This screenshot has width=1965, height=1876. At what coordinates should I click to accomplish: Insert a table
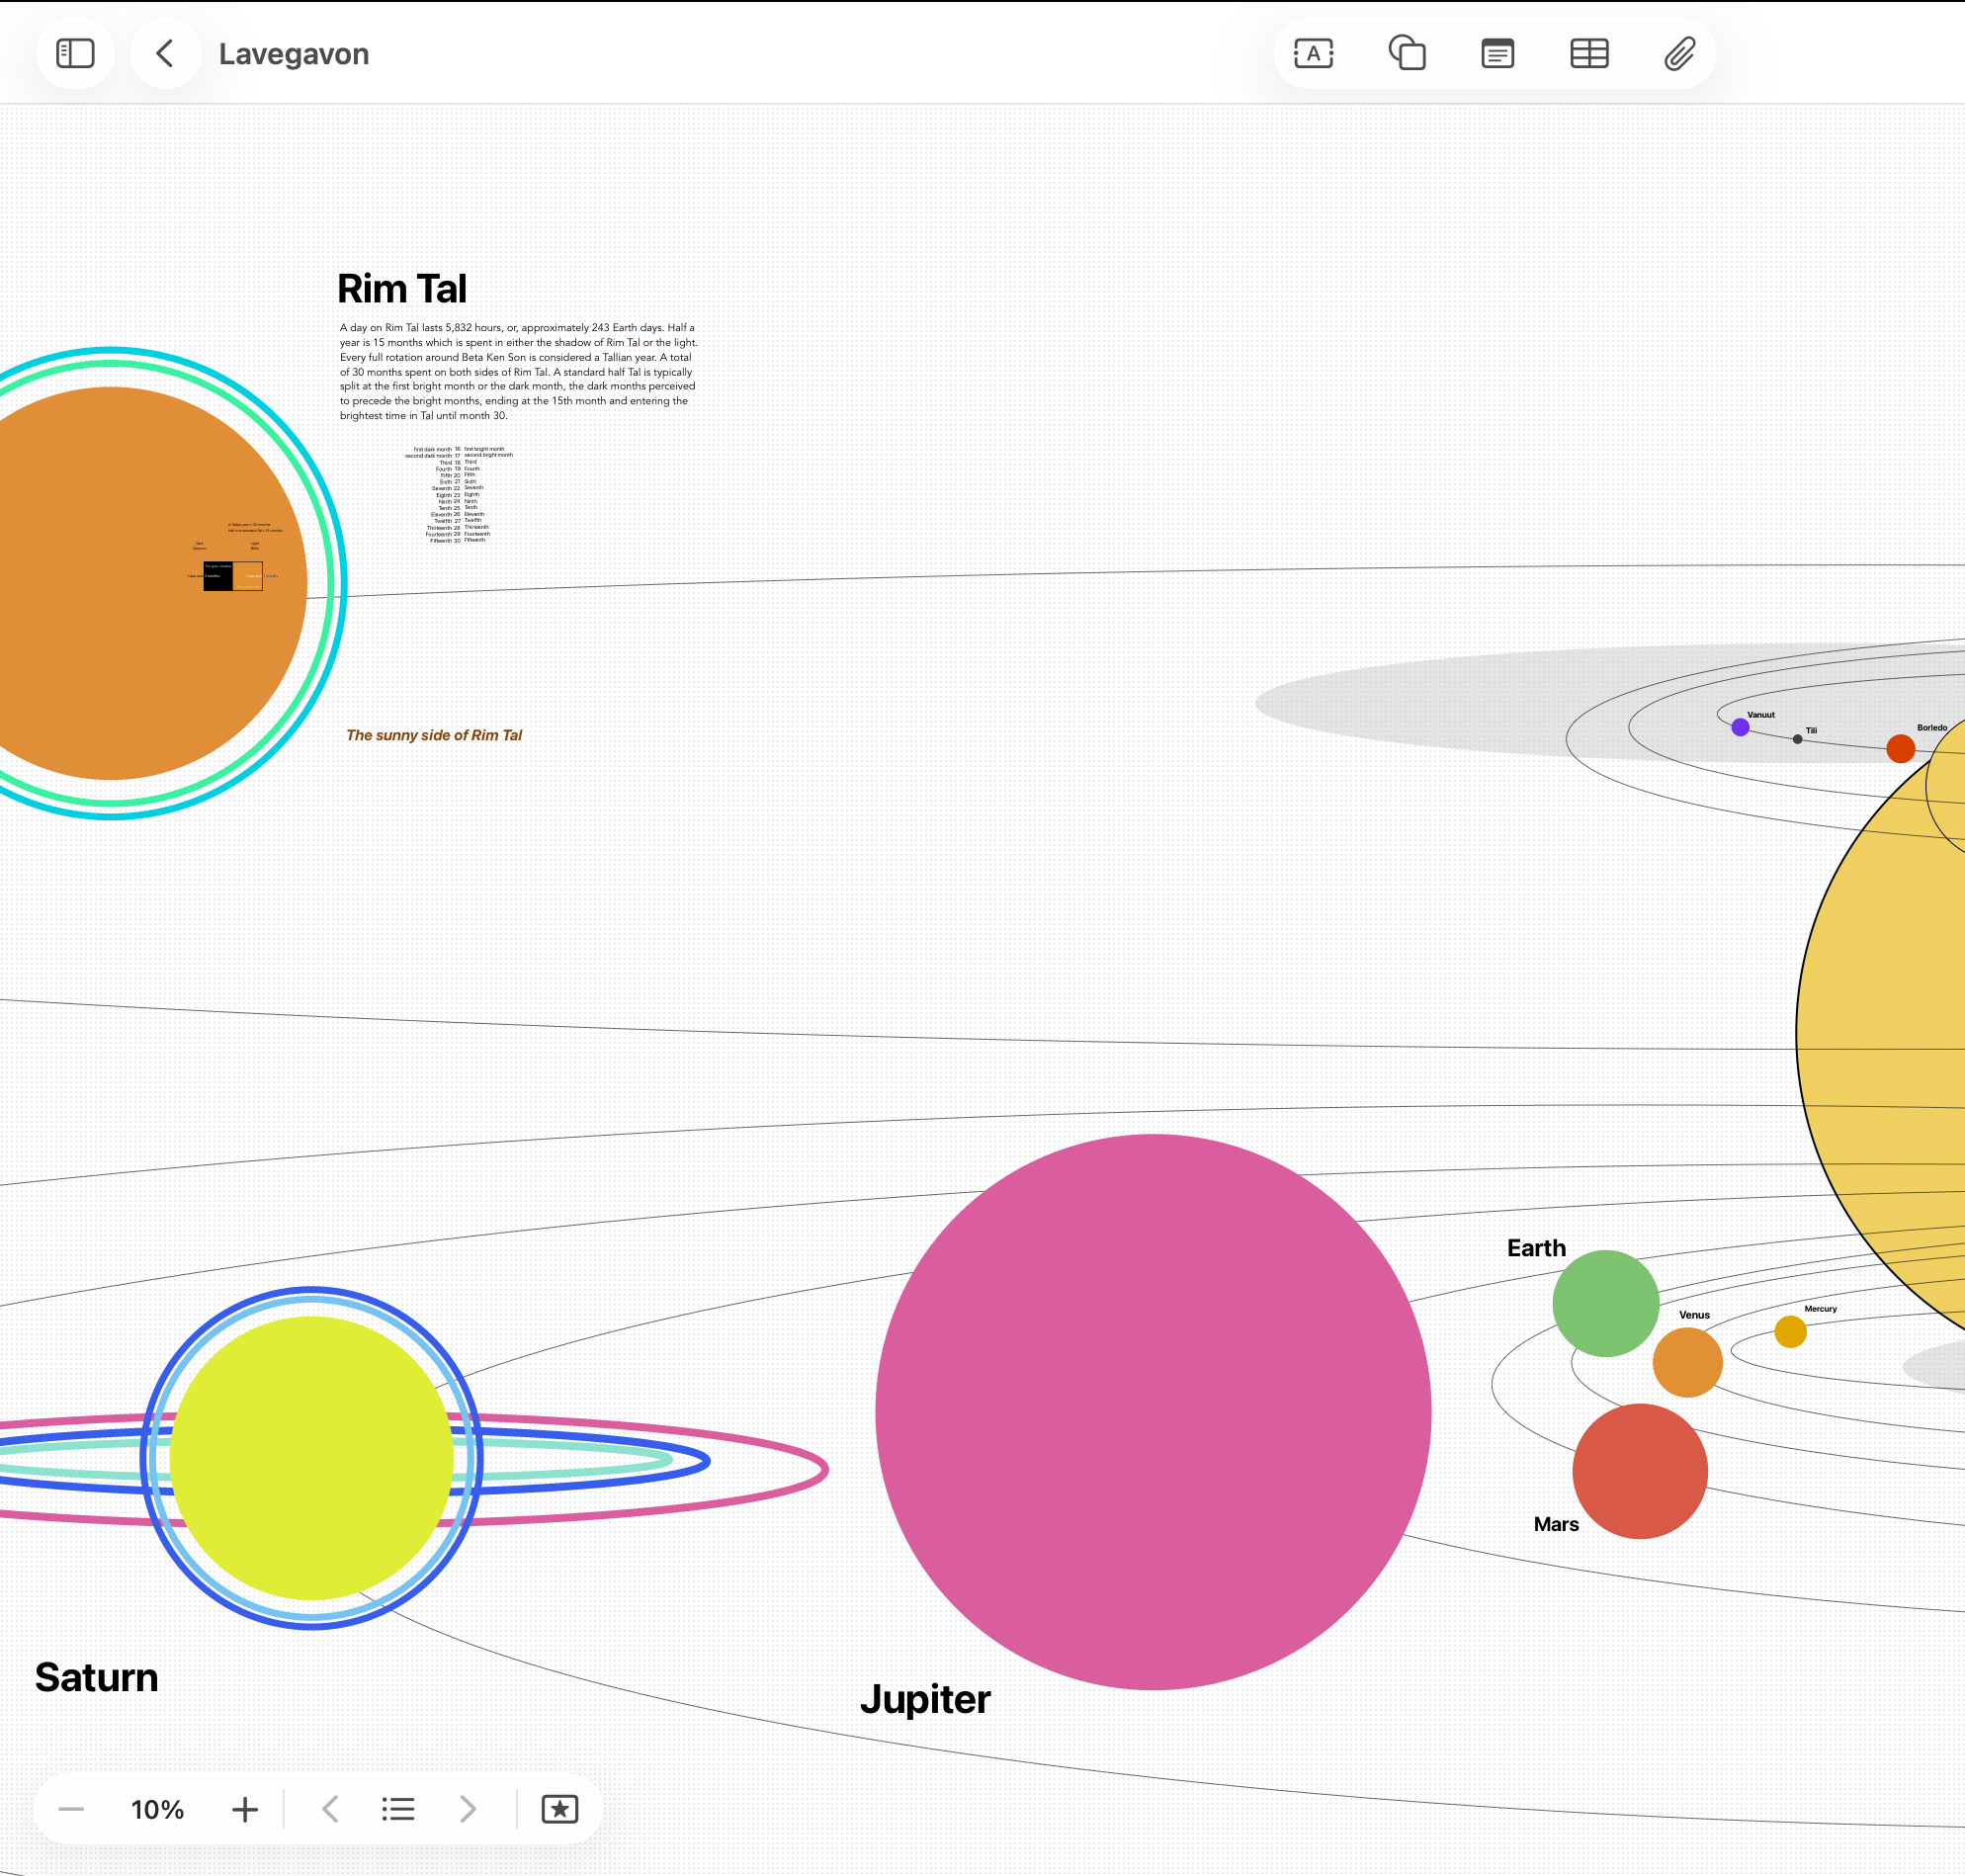pos(1588,54)
